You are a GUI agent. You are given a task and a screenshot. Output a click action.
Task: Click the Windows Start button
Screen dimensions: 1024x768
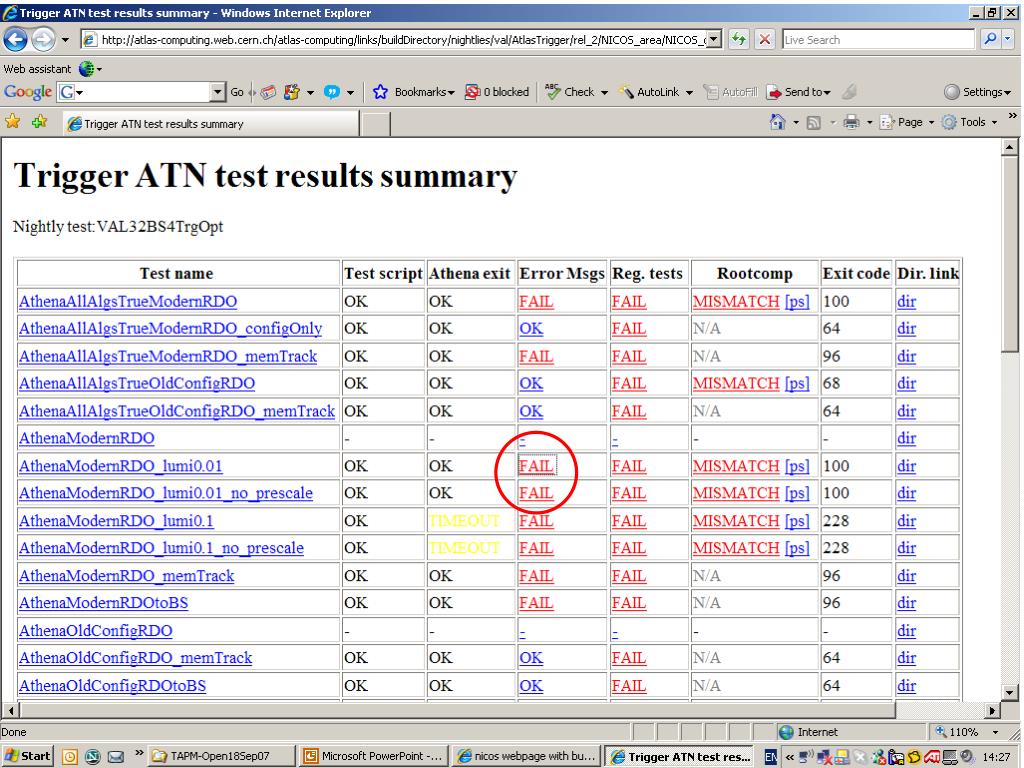point(27,756)
